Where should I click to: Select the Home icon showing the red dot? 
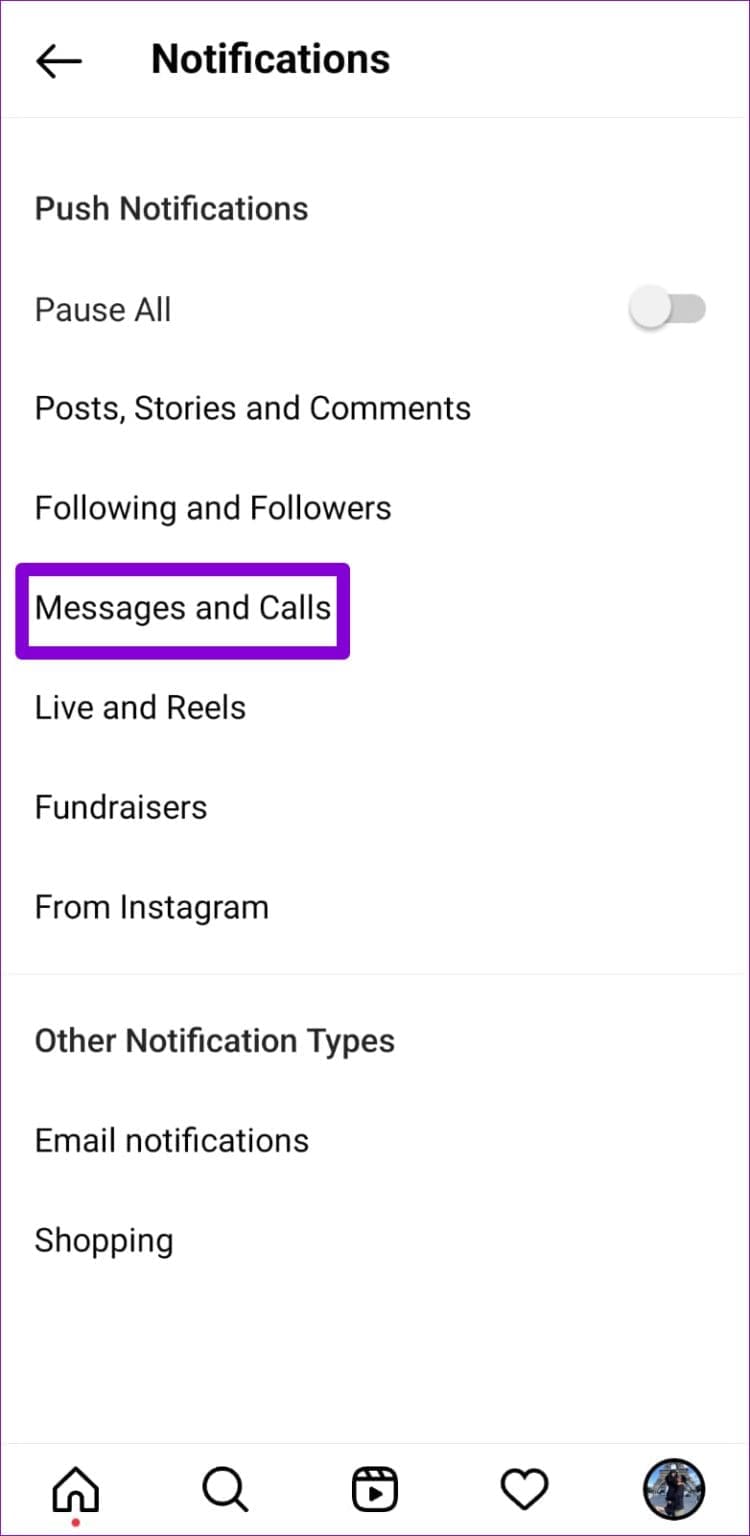(75, 1488)
